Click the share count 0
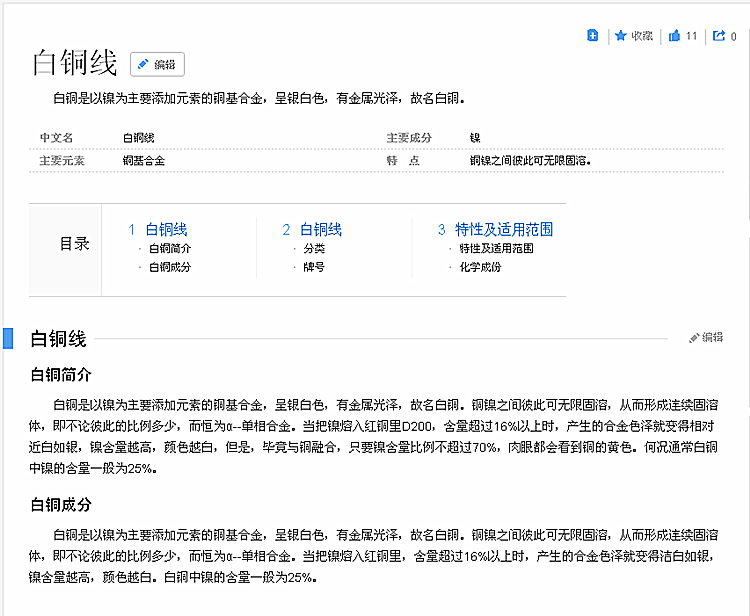This screenshot has width=750, height=616. pos(733,36)
